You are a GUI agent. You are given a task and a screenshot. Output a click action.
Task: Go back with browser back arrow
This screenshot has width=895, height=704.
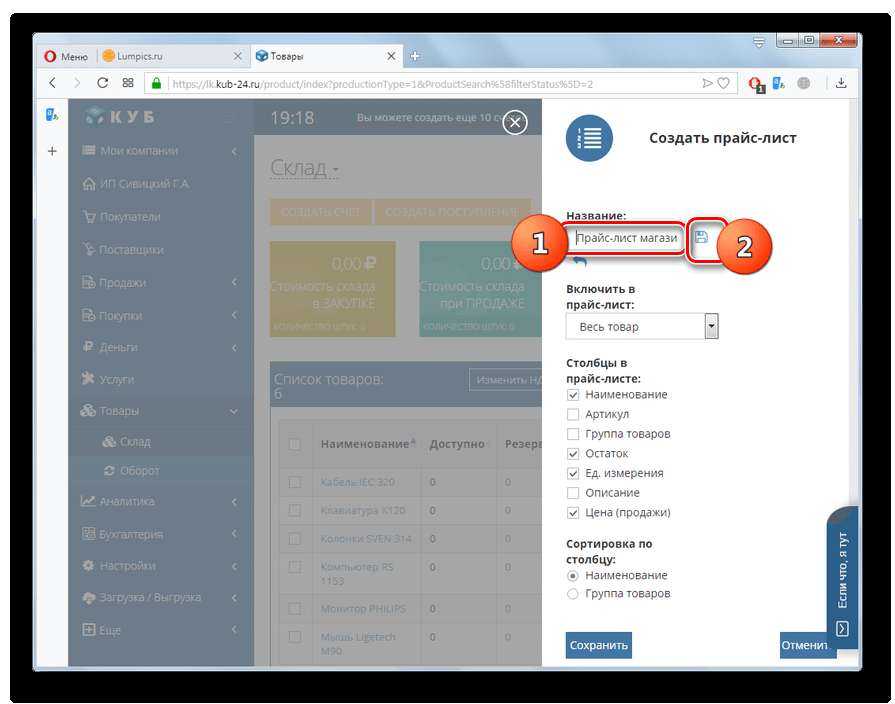(53, 83)
